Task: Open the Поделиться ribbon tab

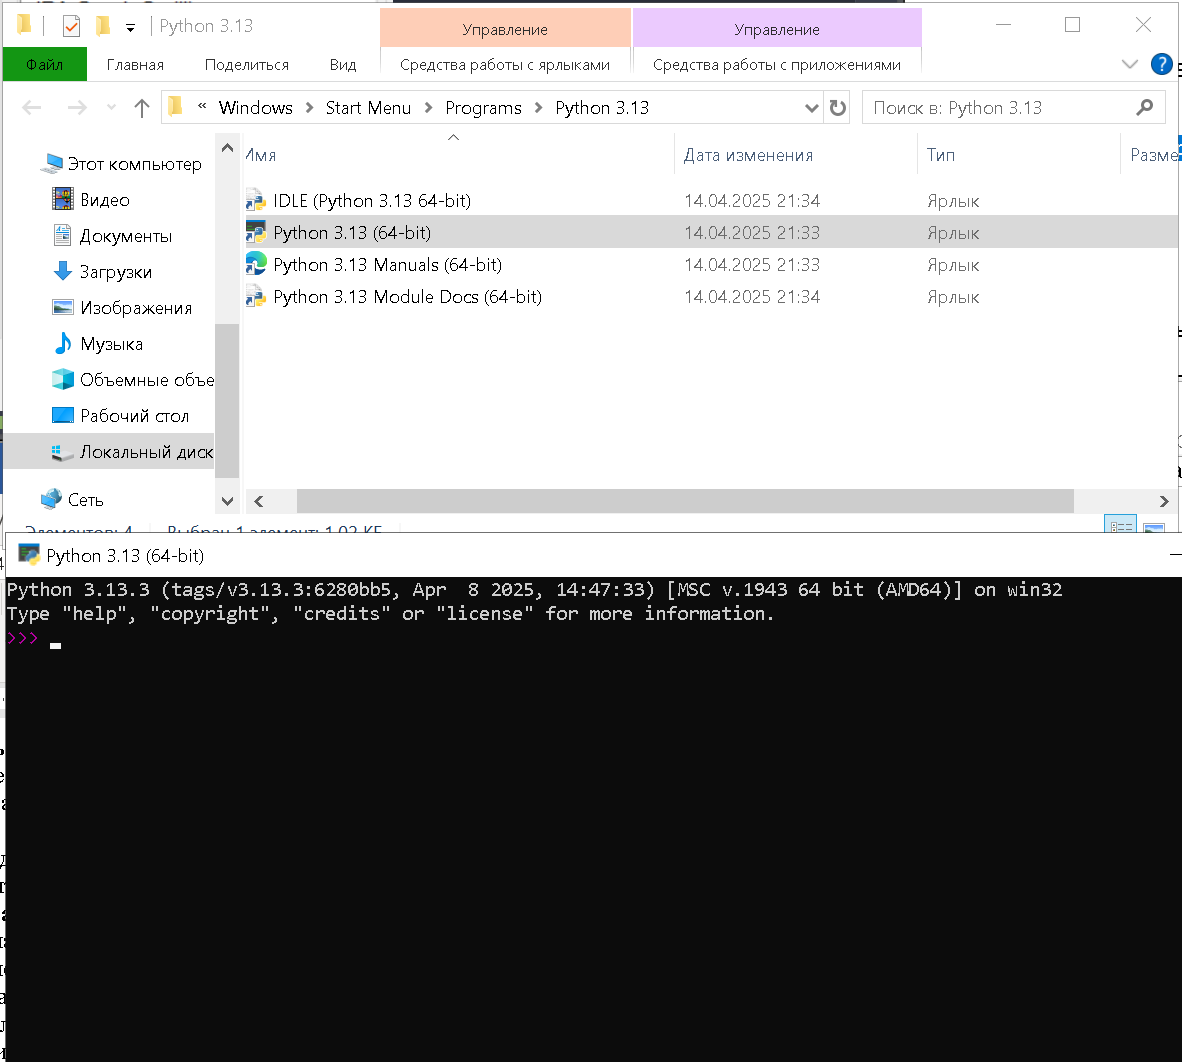Action: 246,64
